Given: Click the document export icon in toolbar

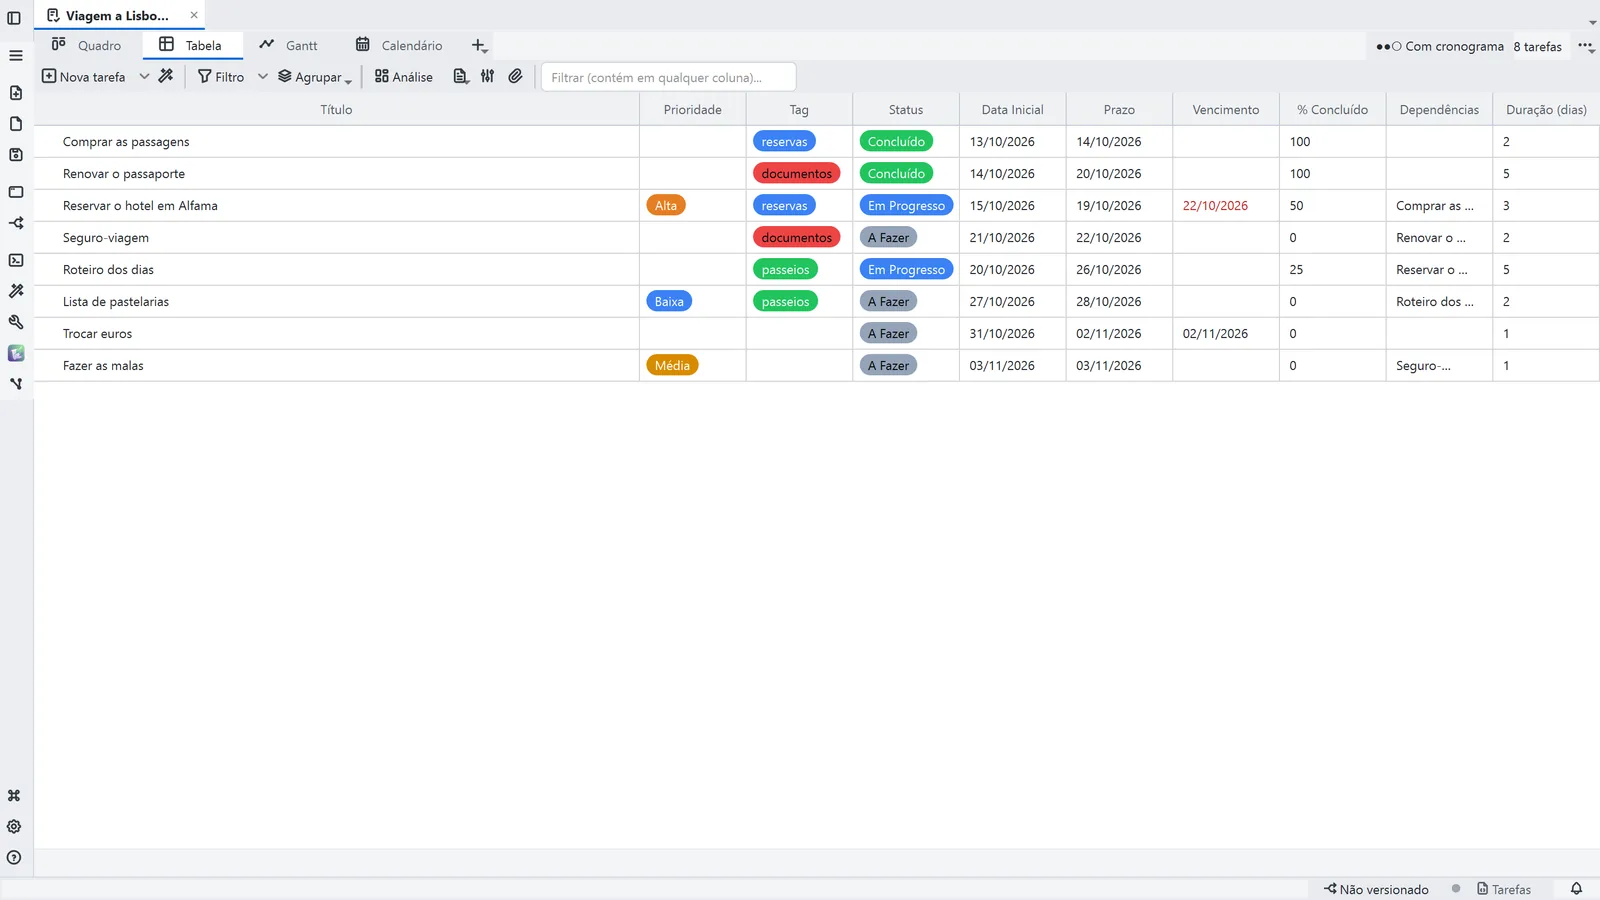Looking at the screenshot, I should click(461, 76).
